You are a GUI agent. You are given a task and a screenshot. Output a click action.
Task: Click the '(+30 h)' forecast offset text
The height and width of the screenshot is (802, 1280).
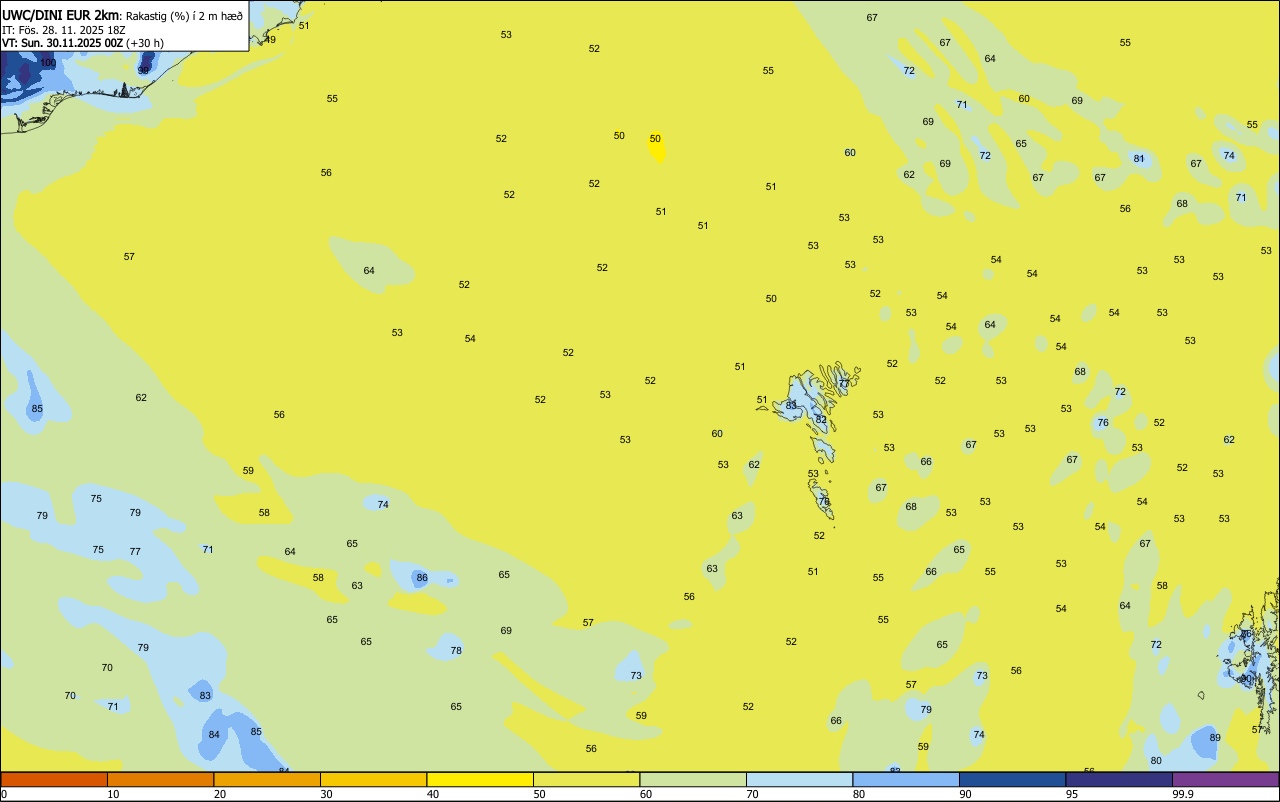[x=145, y=43]
